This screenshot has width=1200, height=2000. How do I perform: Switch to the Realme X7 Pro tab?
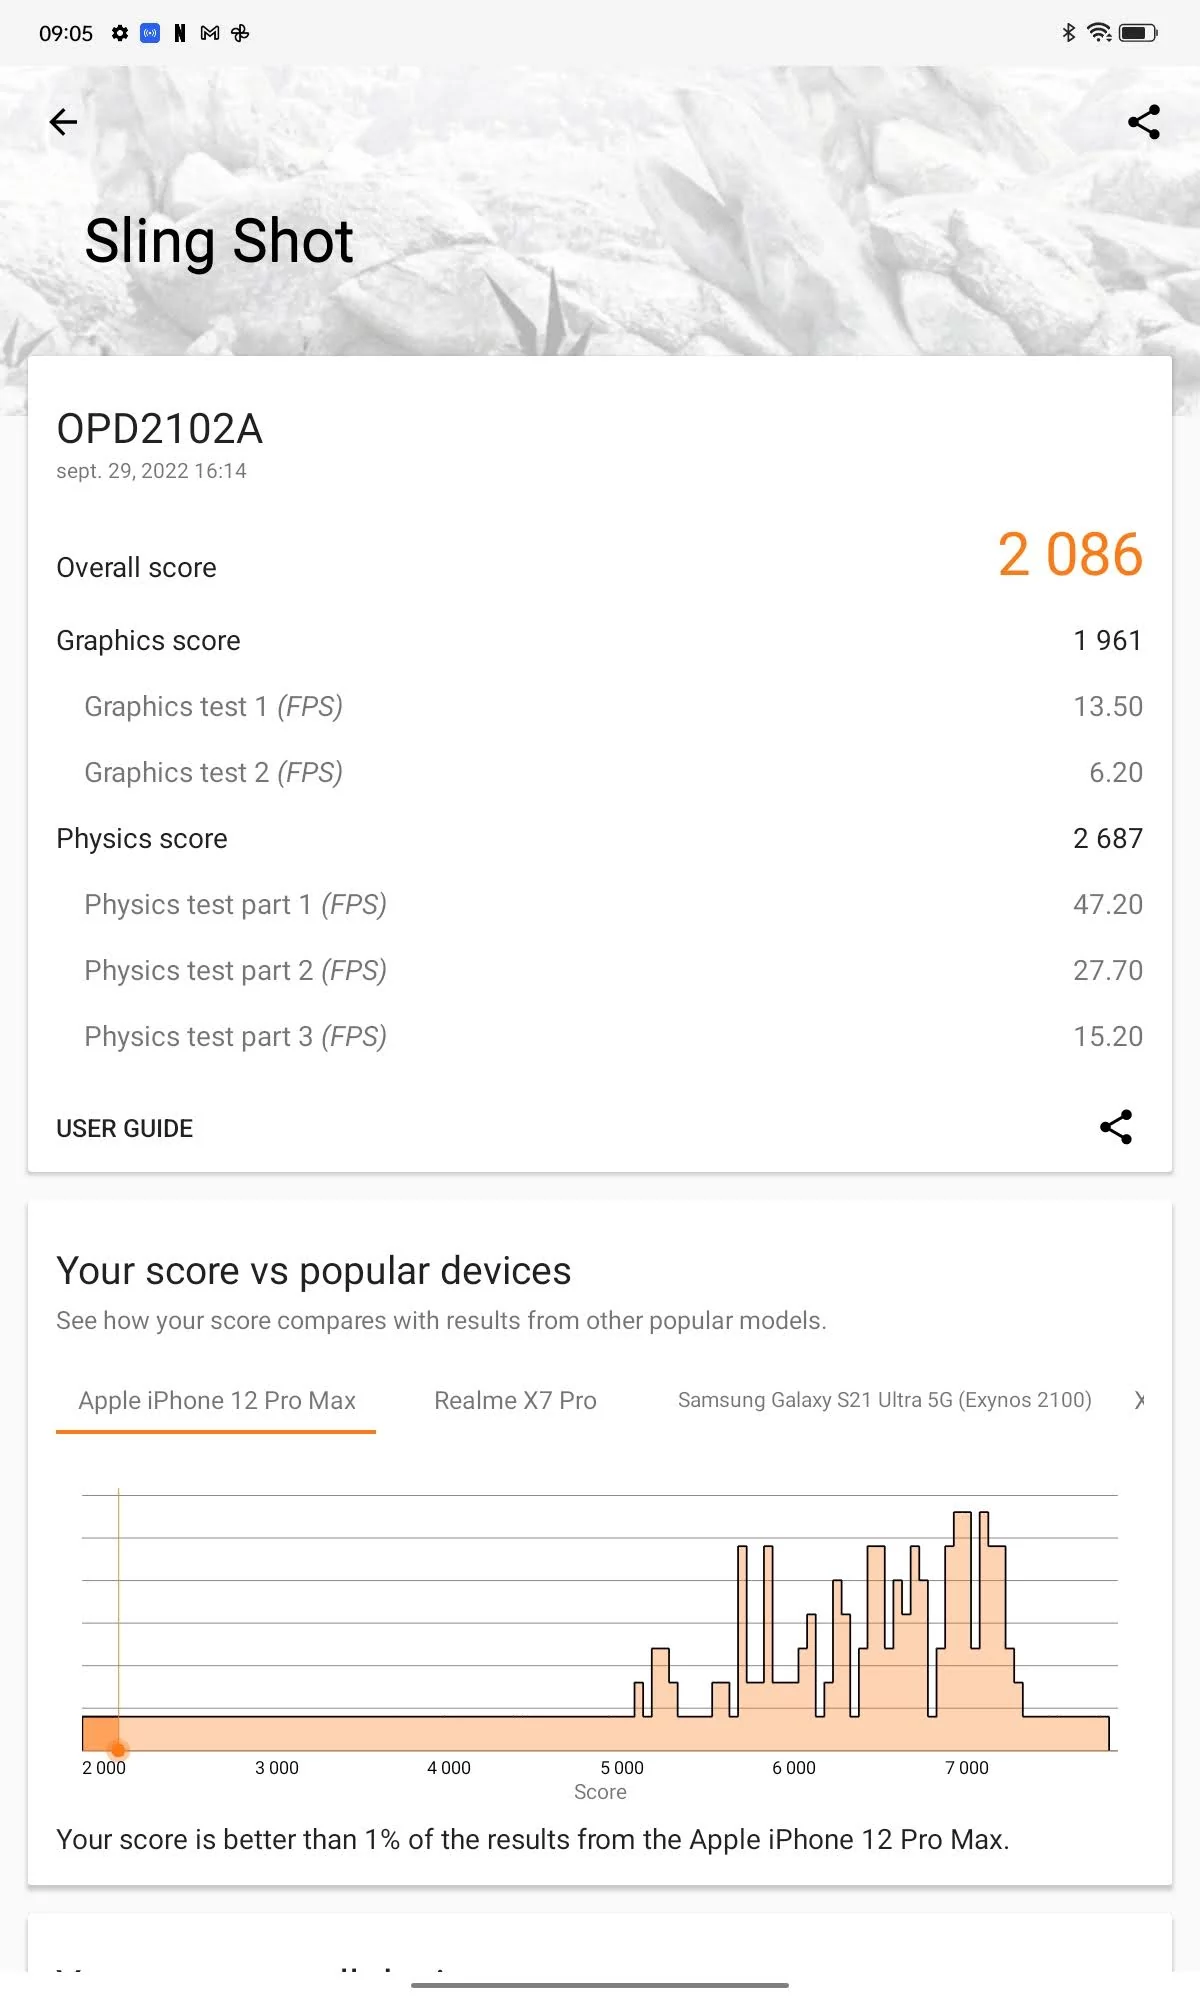tap(515, 1400)
